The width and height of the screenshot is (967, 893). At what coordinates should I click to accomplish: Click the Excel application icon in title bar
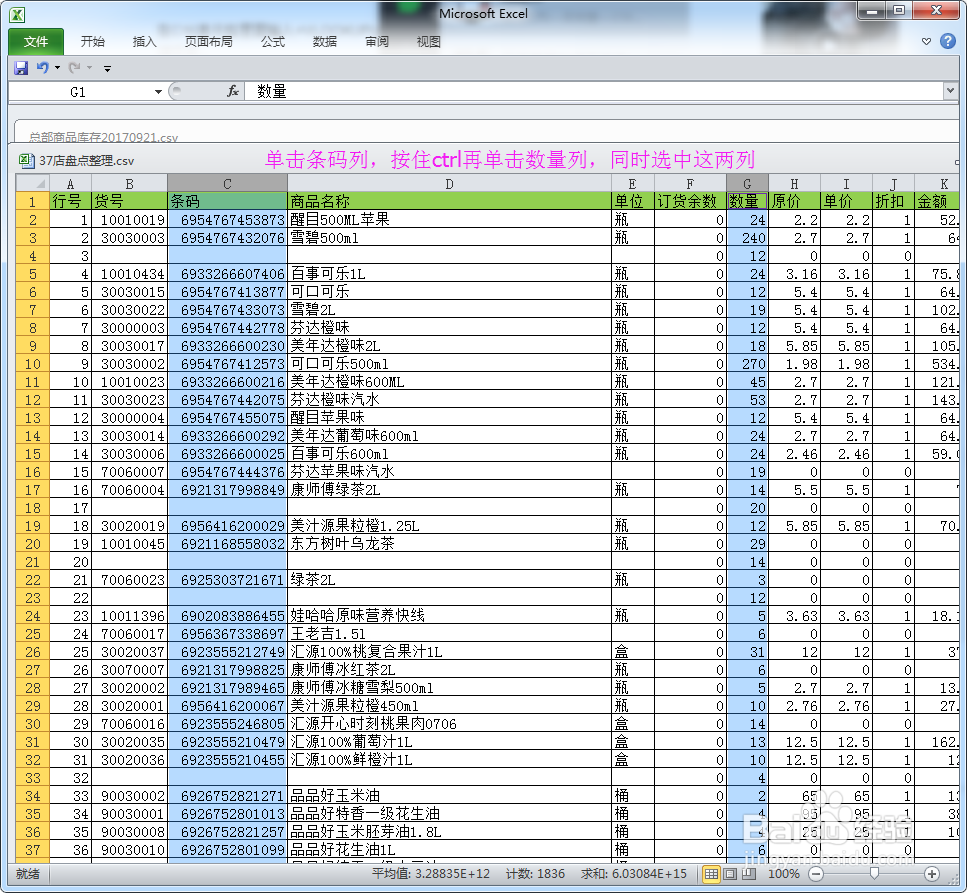(x=17, y=15)
